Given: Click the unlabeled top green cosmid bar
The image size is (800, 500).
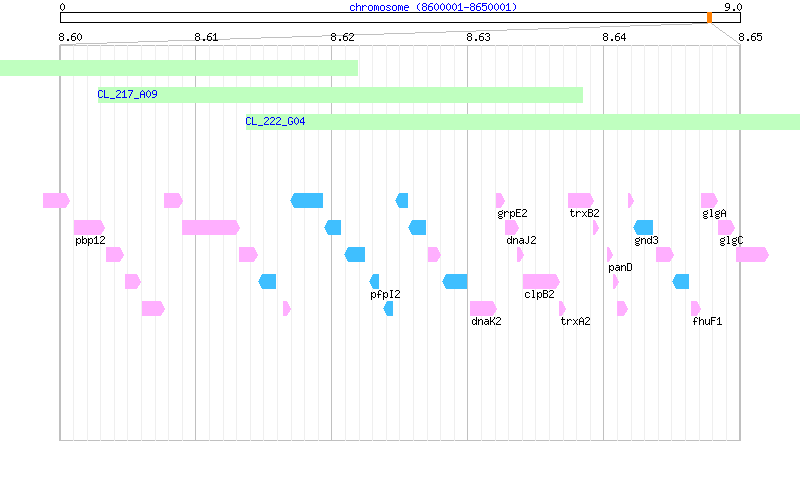Looking at the screenshot, I should tap(179, 68).
